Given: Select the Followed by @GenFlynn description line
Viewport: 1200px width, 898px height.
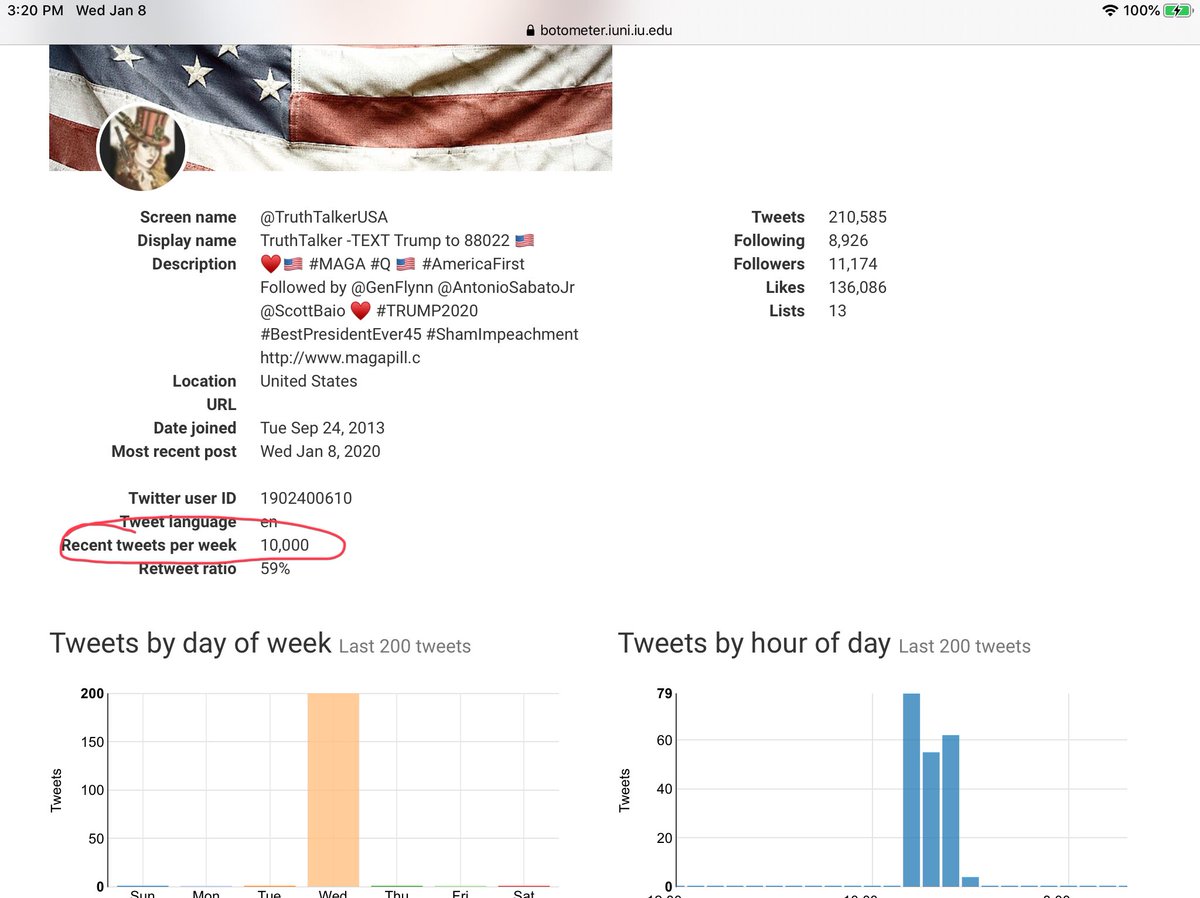Looking at the screenshot, I should [417, 287].
